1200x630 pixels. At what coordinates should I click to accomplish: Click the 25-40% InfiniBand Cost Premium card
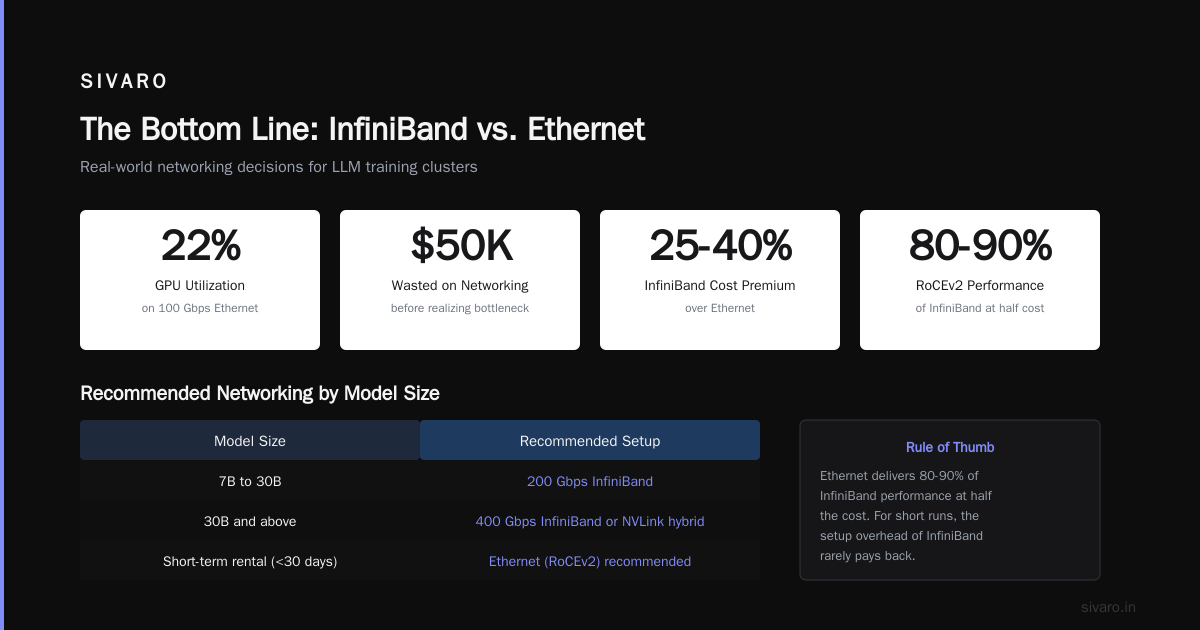[x=720, y=280]
